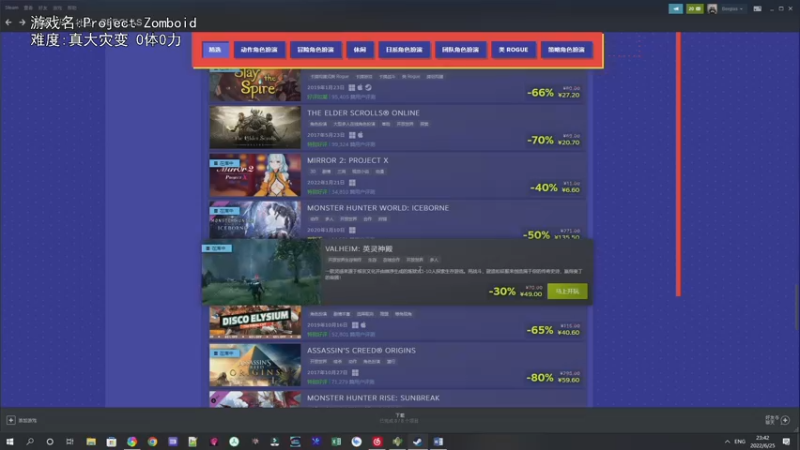Open the green notifications inbox button
This screenshot has width=800, height=450.
[x=694, y=9]
